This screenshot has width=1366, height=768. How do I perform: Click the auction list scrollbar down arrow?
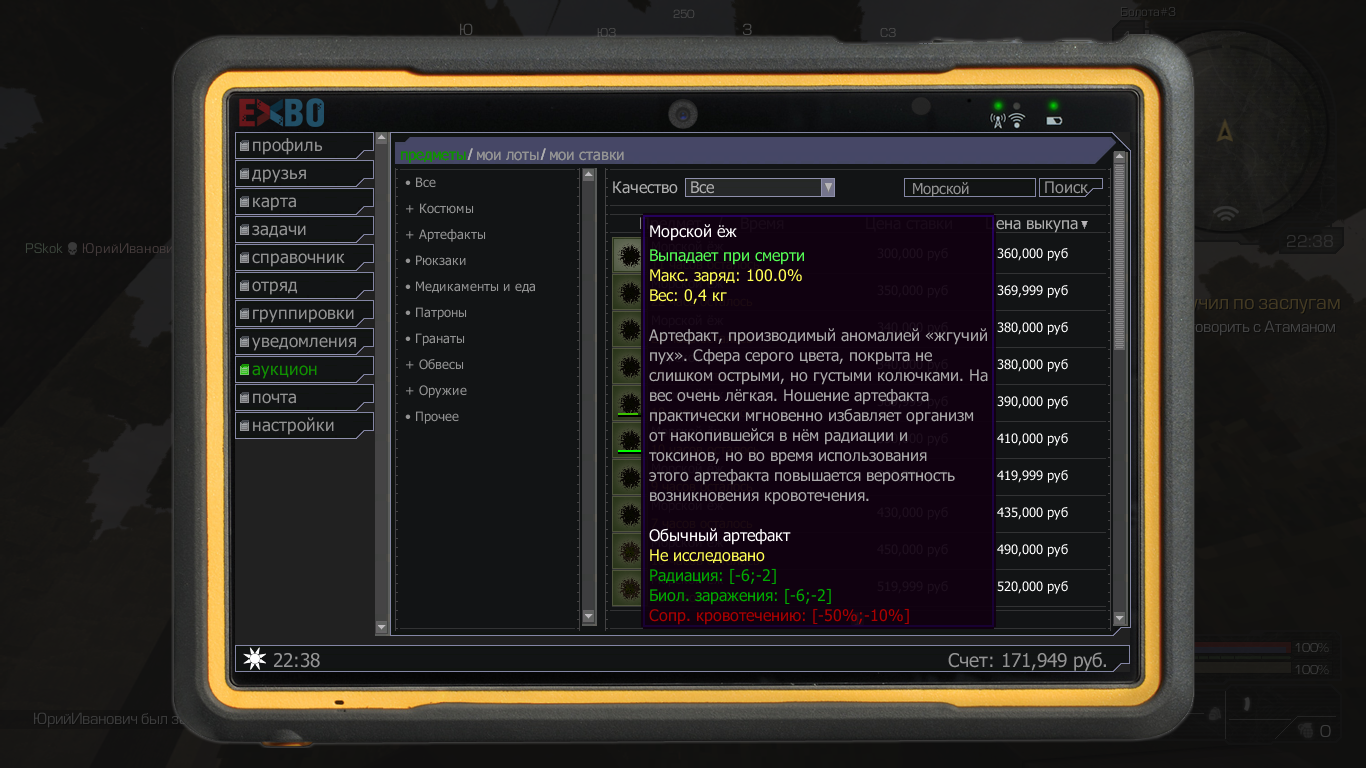[x=1120, y=619]
